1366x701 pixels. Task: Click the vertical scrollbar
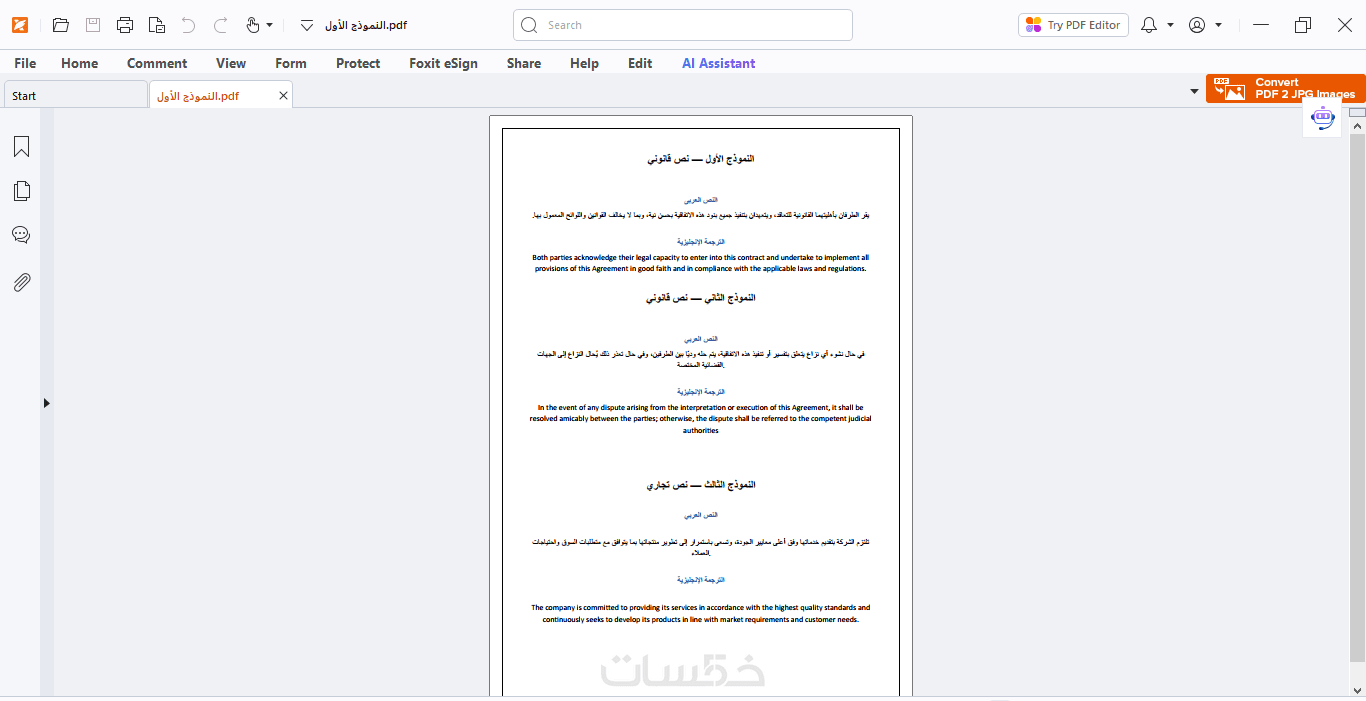[1357, 398]
